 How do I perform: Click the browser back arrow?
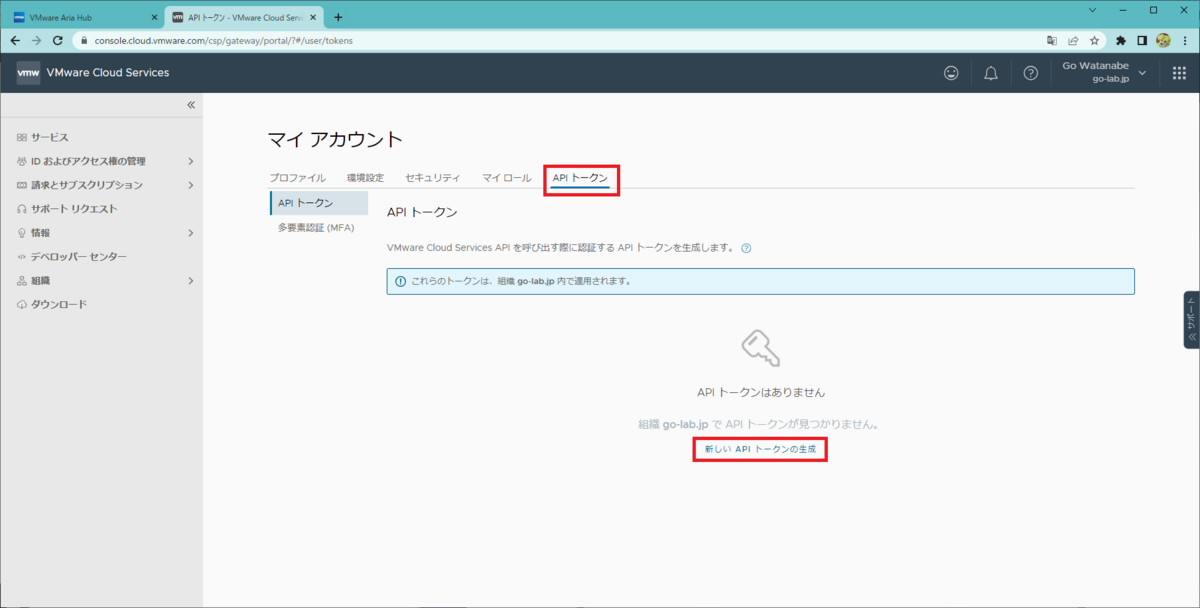(15, 41)
